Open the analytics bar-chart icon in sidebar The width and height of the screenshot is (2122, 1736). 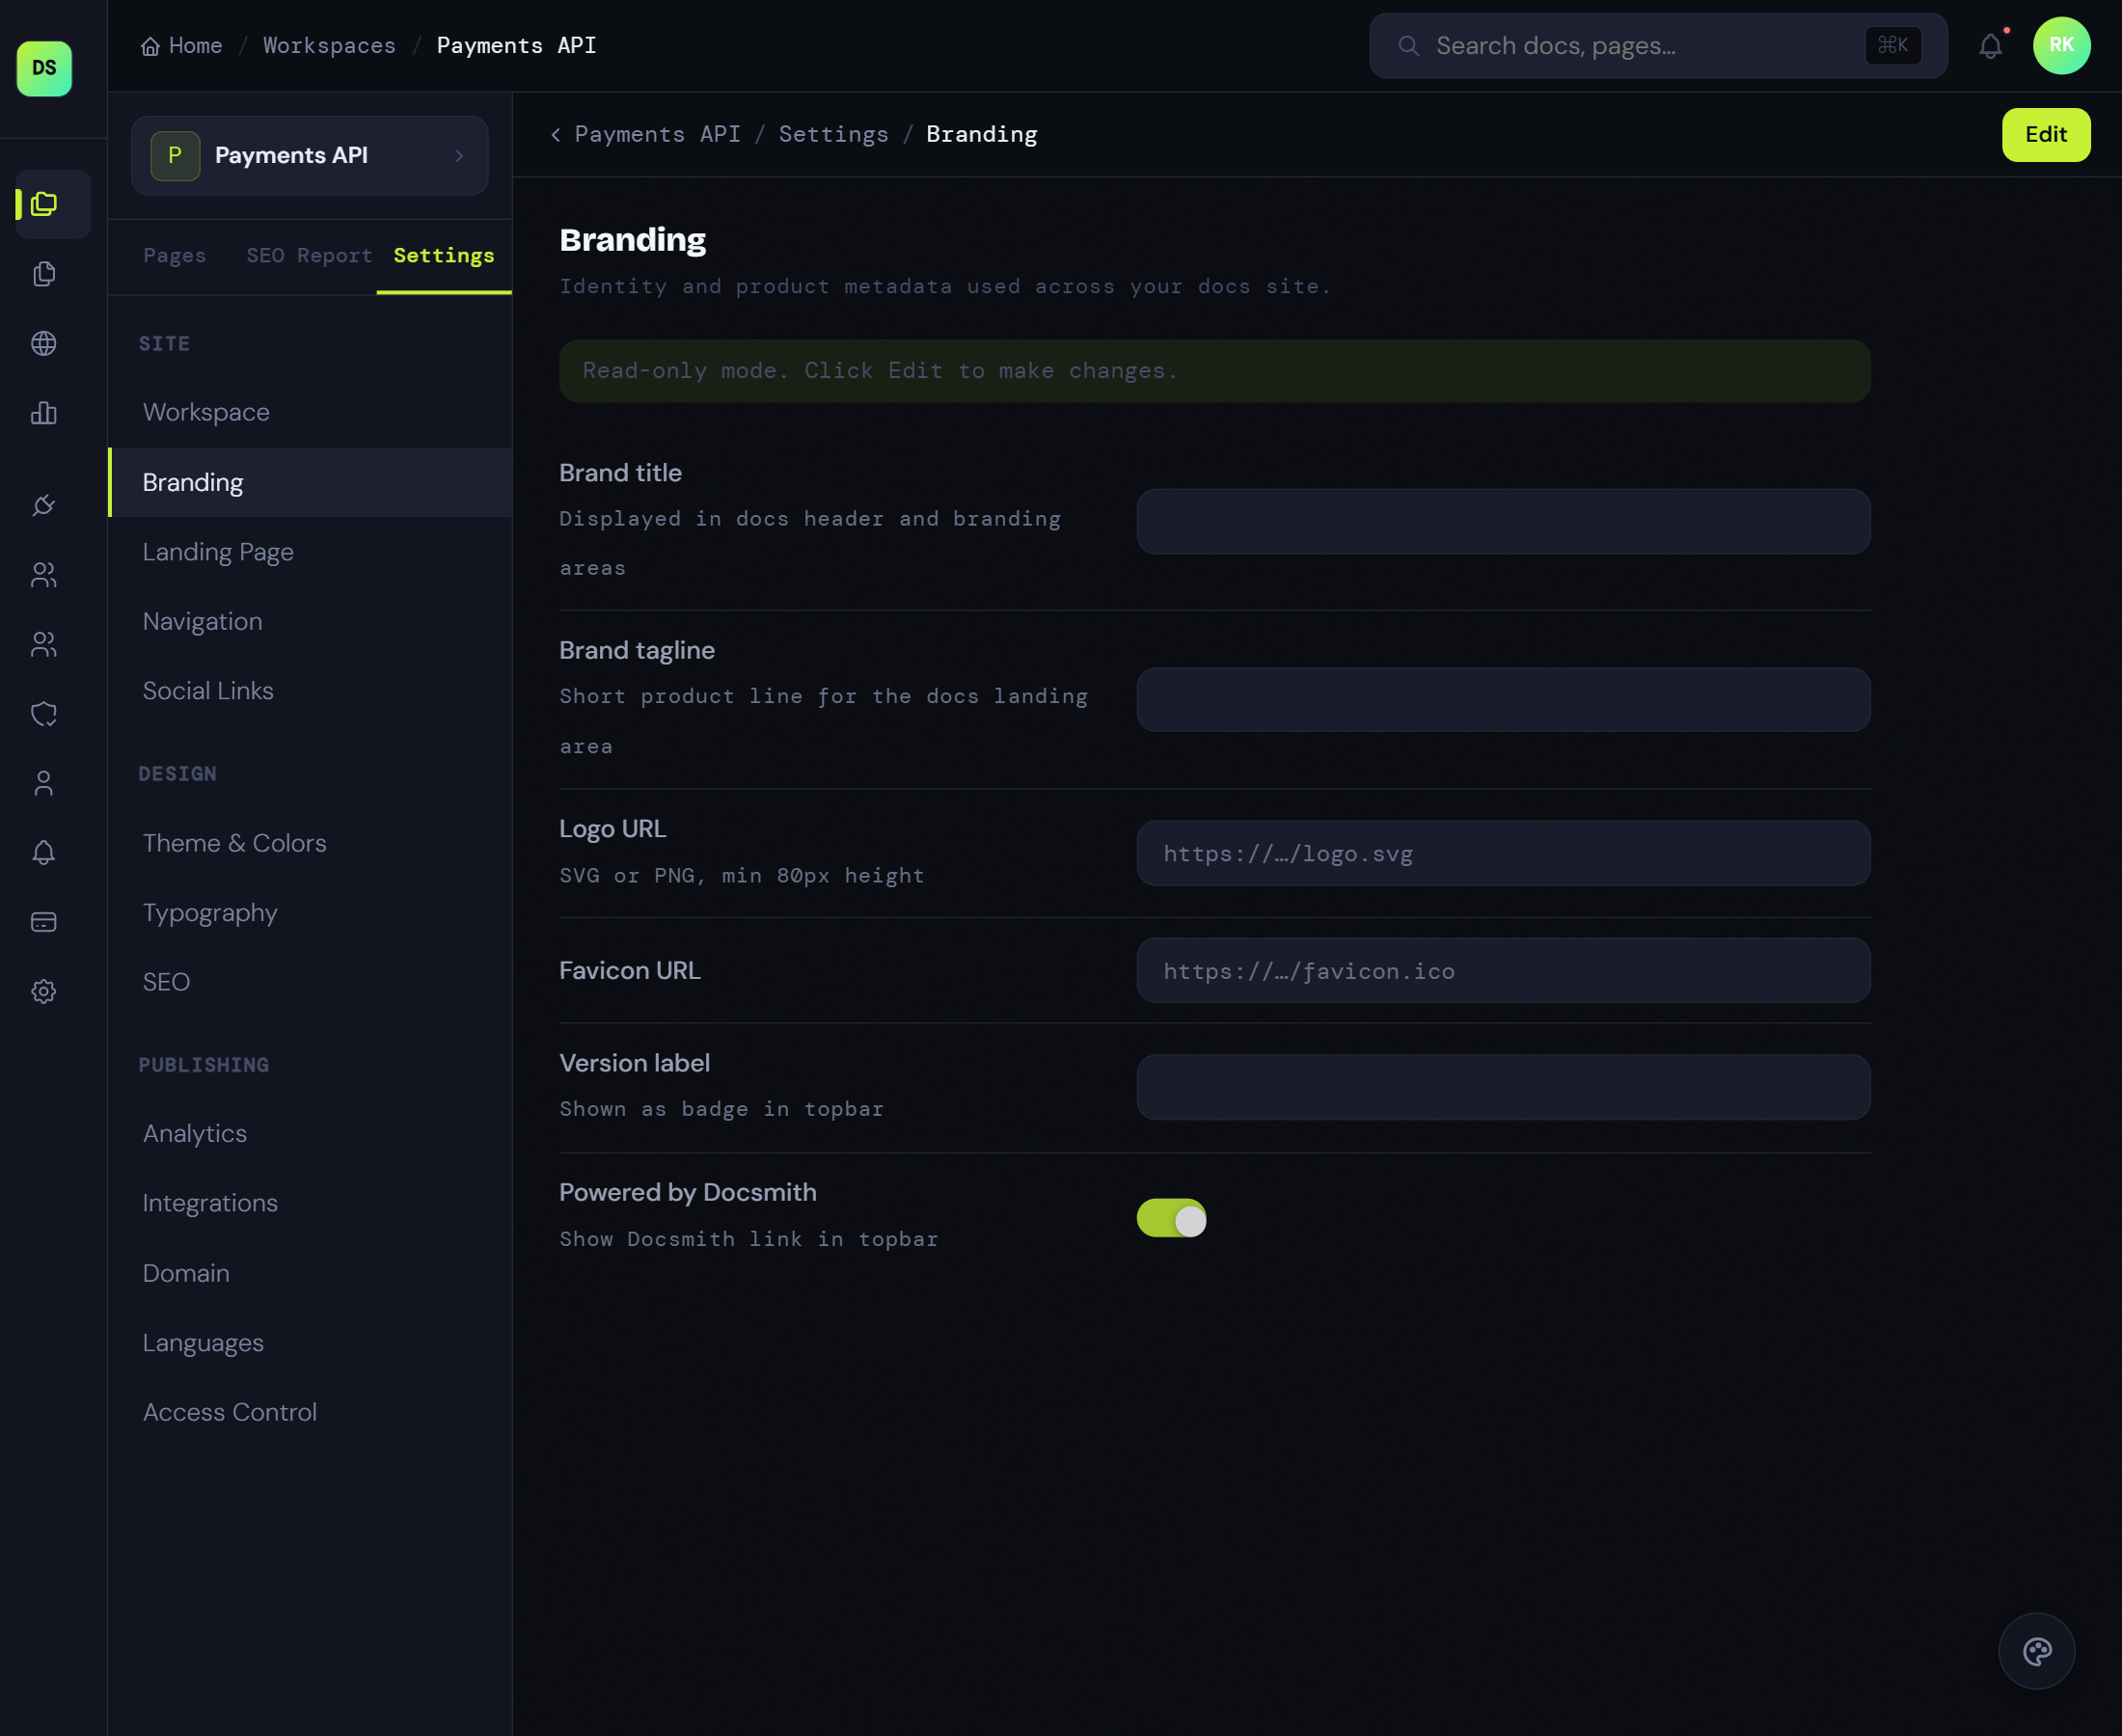tap(43, 413)
